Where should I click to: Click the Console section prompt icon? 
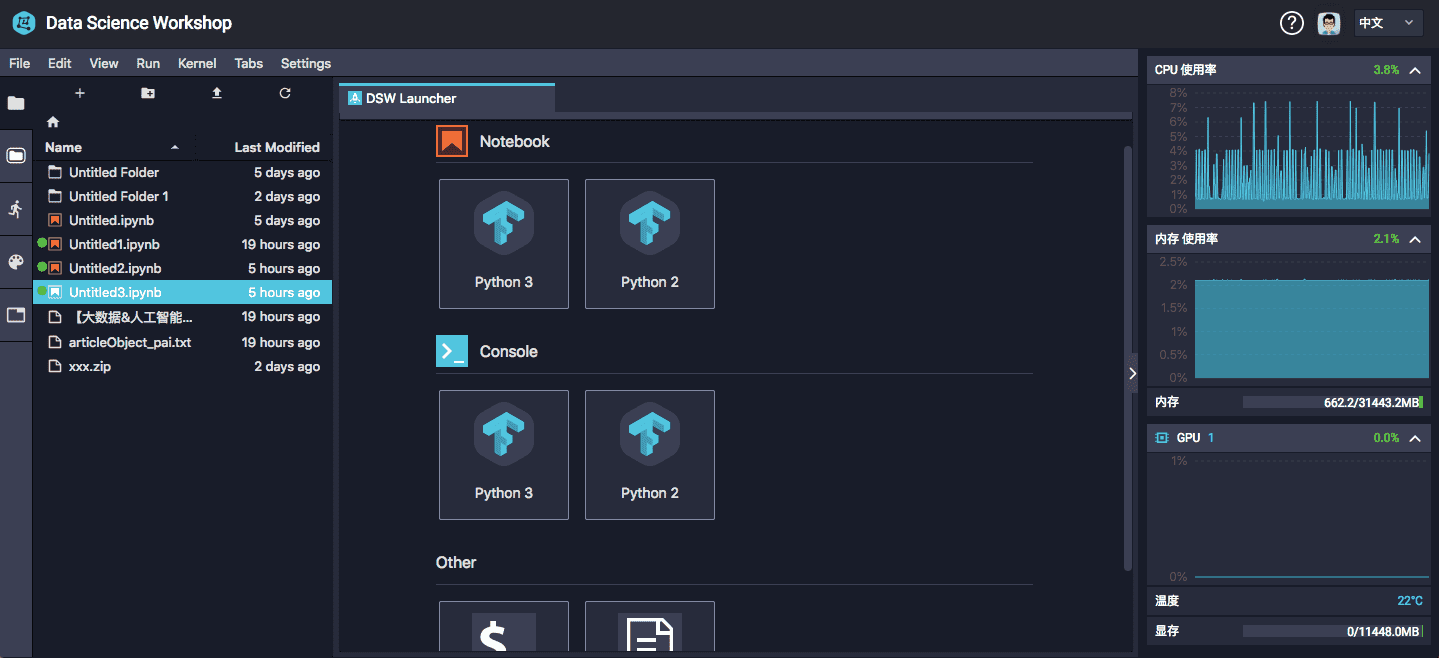[452, 351]
